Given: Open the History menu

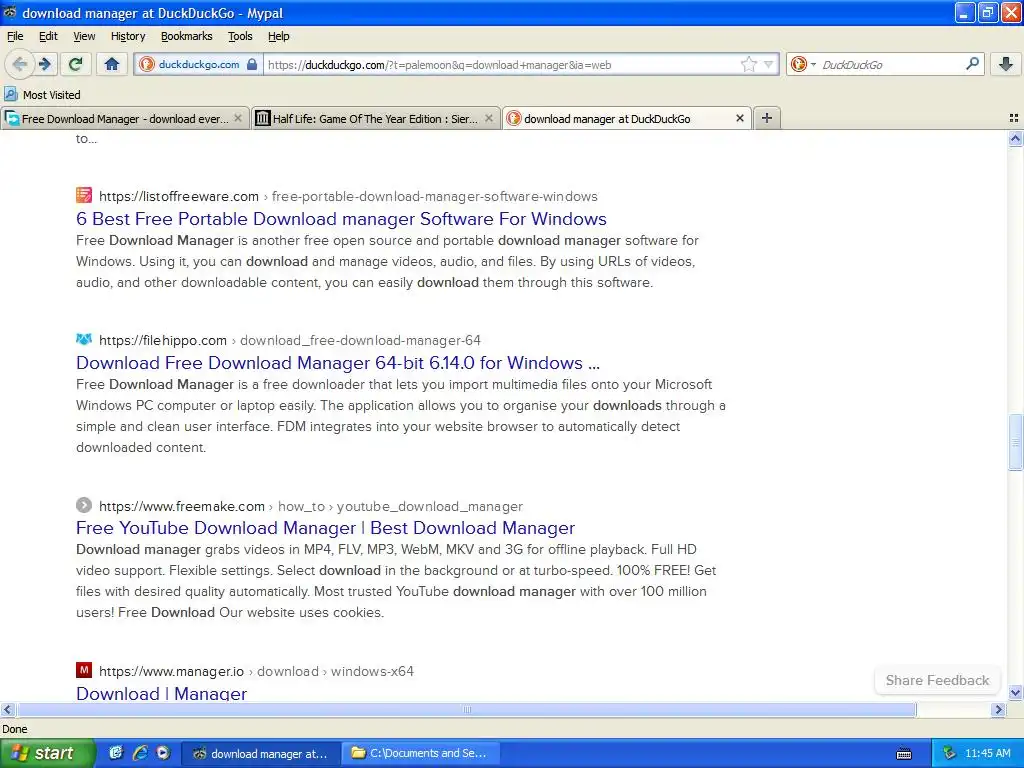Looking at the screenshot, I should click(x=128, y=36).
